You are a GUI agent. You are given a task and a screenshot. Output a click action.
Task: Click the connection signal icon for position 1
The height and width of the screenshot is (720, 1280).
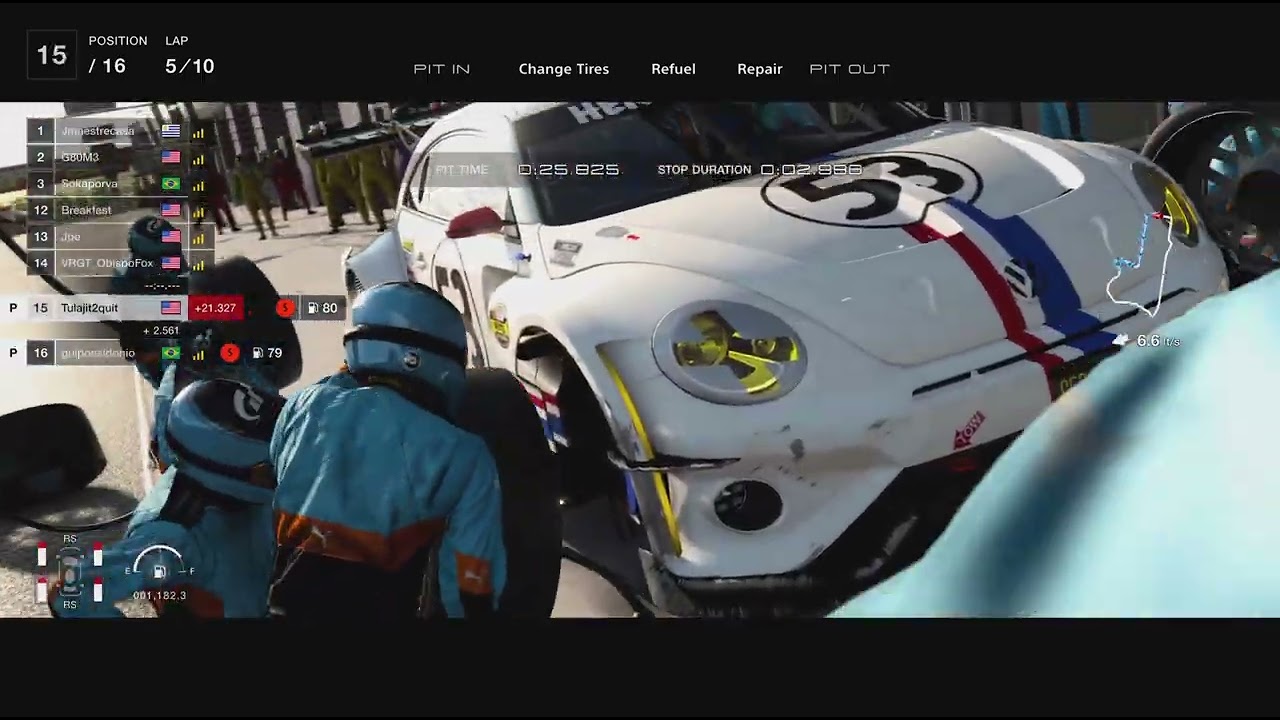198,132
